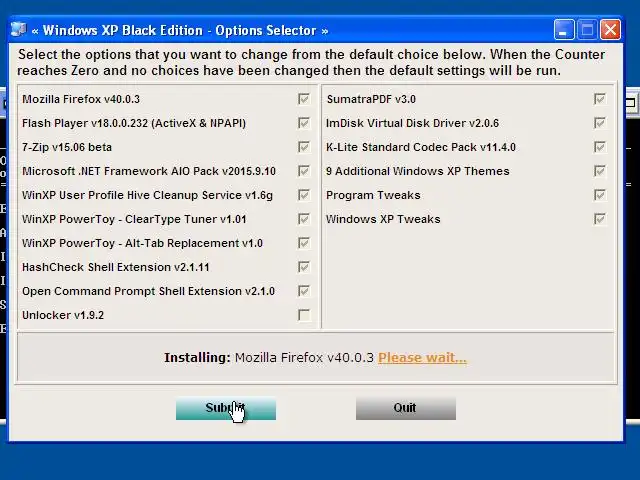Click the 'Windows XP Tweaks' label
Image resolution: width=640 pixels, height=480 pixels.
pyautogui.click(x=383, y=219)
